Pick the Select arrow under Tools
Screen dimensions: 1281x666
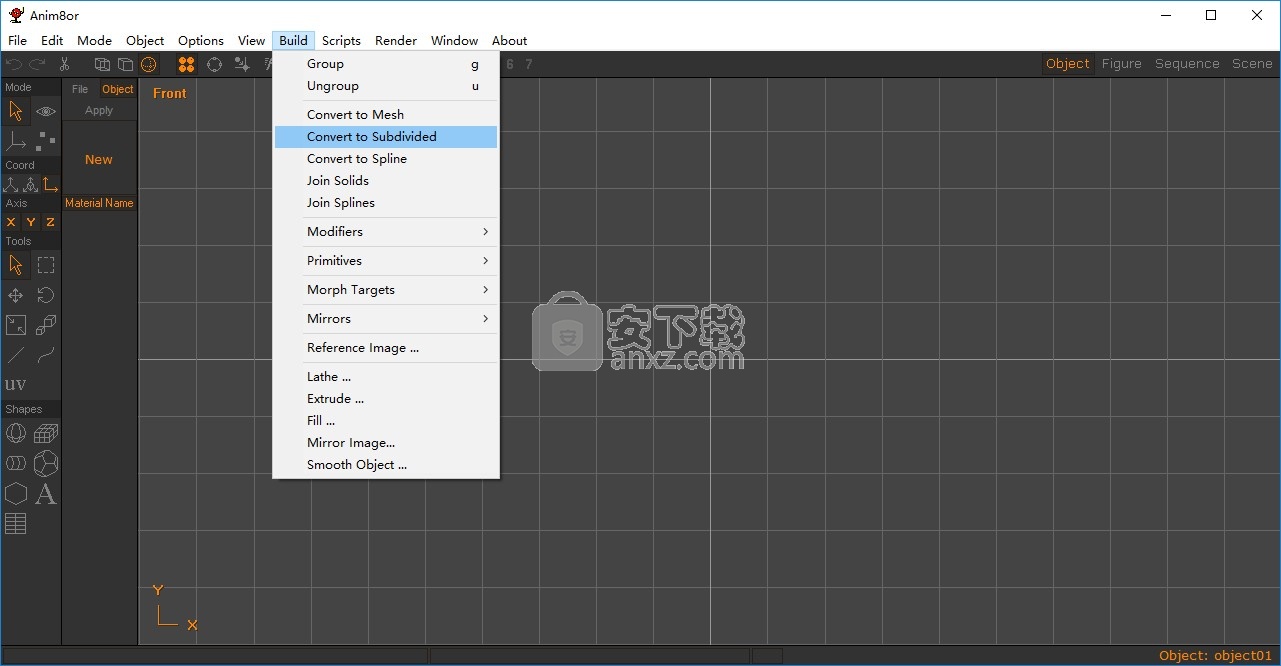pos(16,265)
